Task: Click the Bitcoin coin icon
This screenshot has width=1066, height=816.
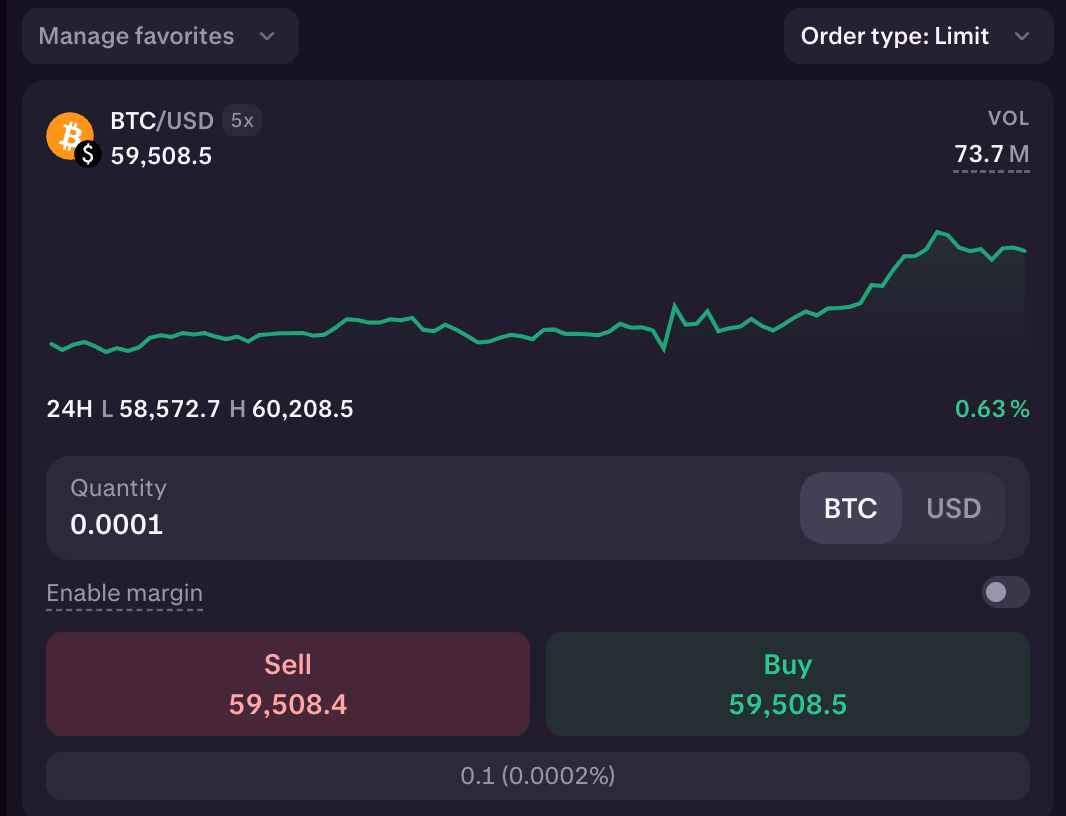Action: point(70,136)
